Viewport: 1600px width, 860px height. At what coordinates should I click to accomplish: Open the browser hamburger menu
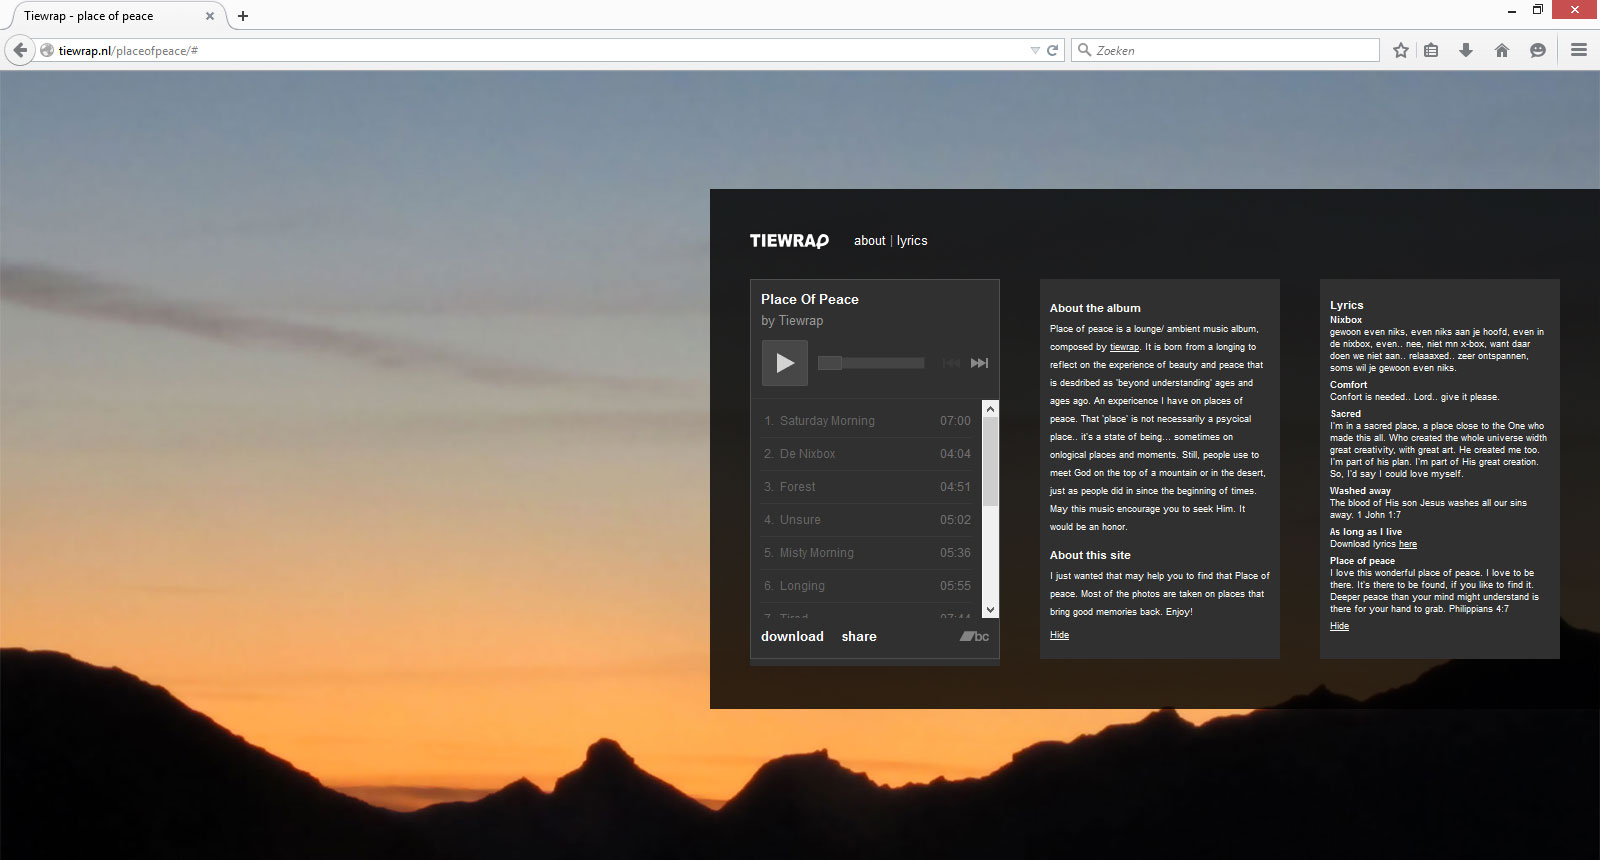point(1579,50)
